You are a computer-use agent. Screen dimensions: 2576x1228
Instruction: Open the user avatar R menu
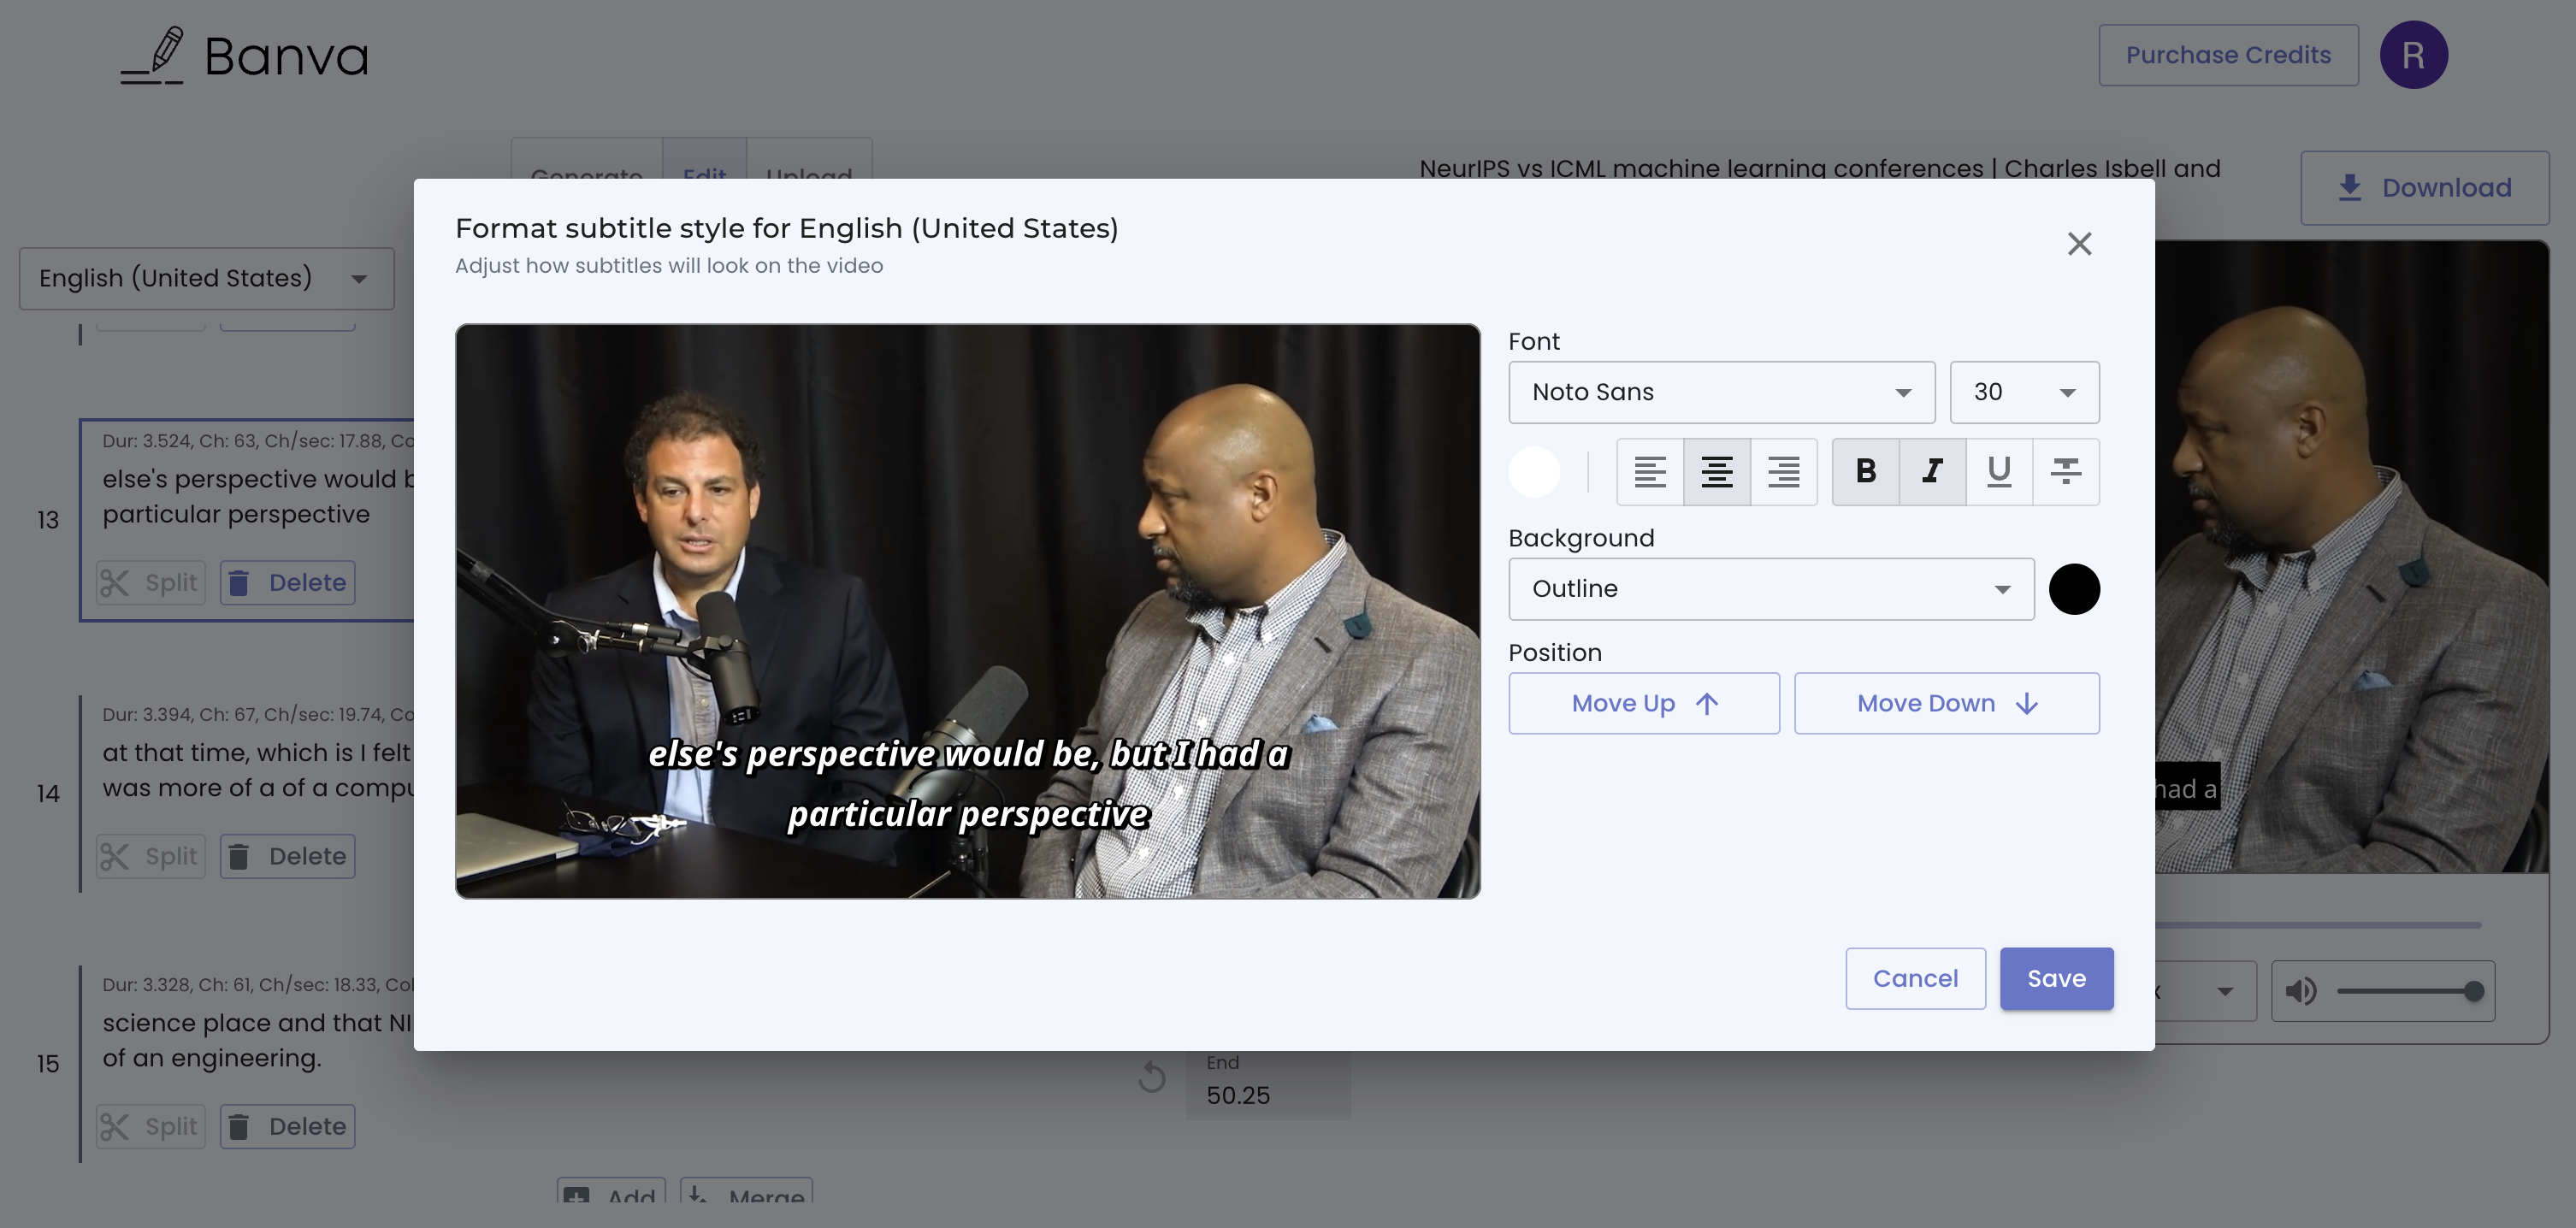click(x=2413, y=55)
